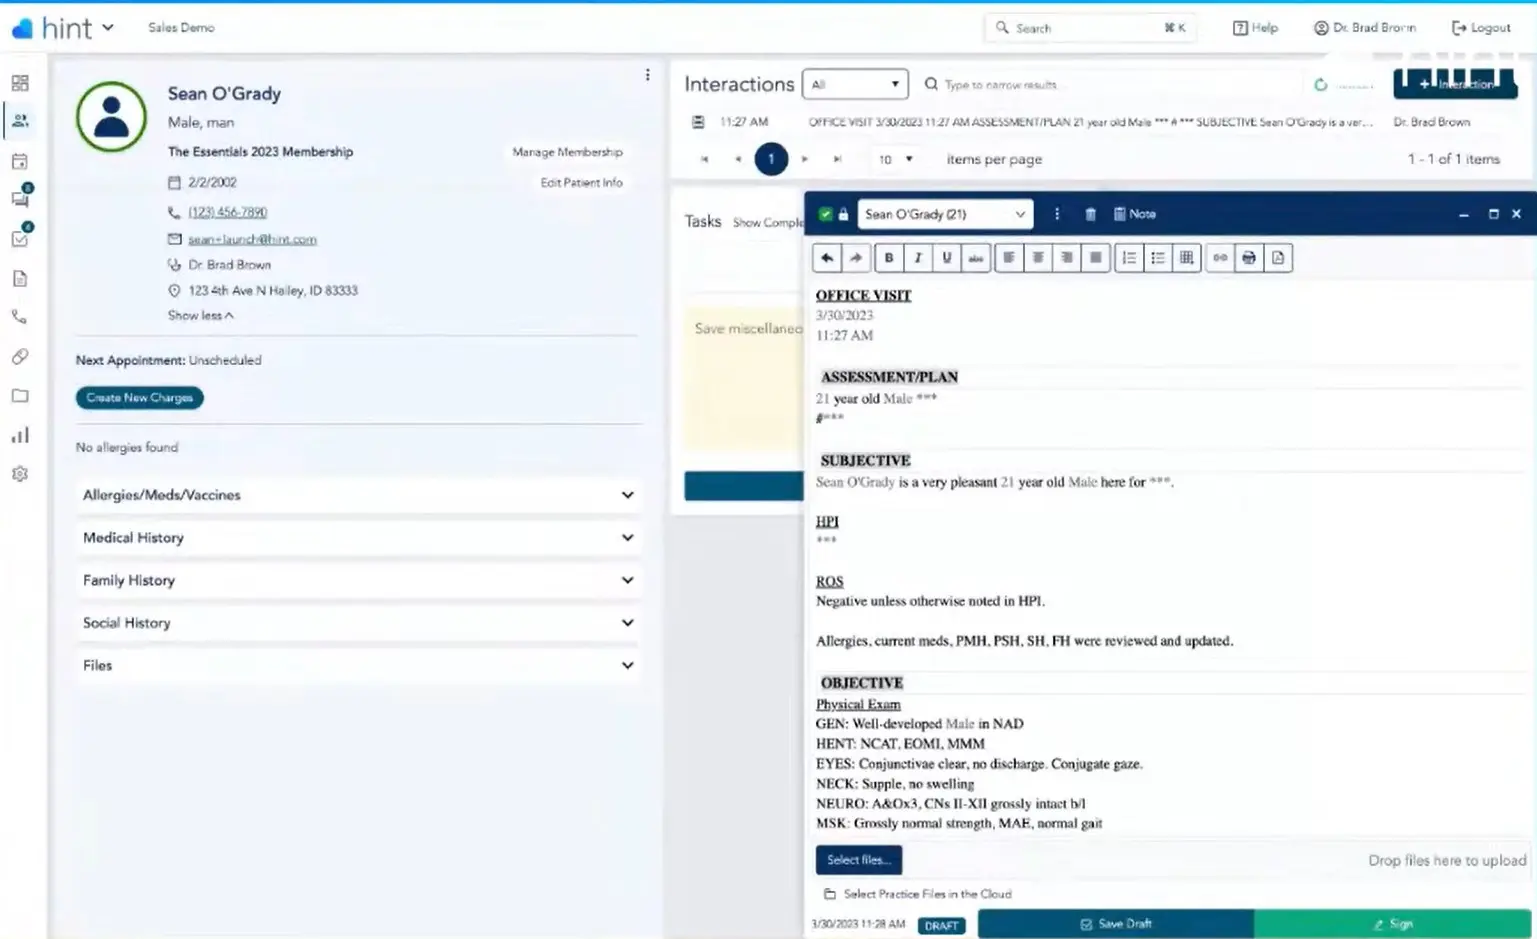Apply italic formatting to note text
1537x939 pixels.
(x=917, y=257)
